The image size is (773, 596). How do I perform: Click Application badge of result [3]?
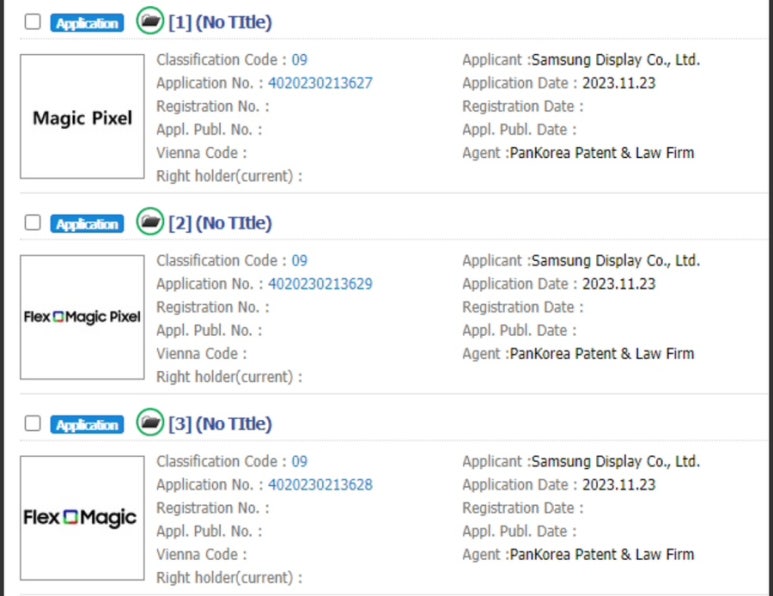point(87,424)
